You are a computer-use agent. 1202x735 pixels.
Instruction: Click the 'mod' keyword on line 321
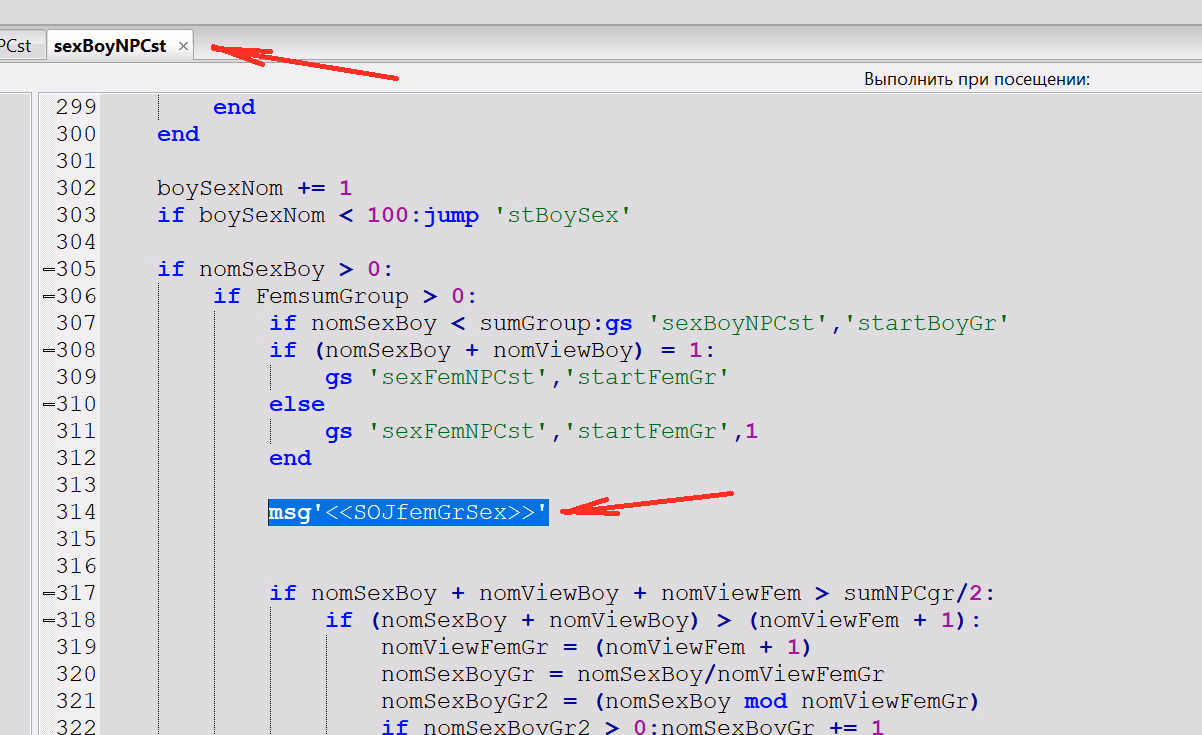click(x=765, y=701)
